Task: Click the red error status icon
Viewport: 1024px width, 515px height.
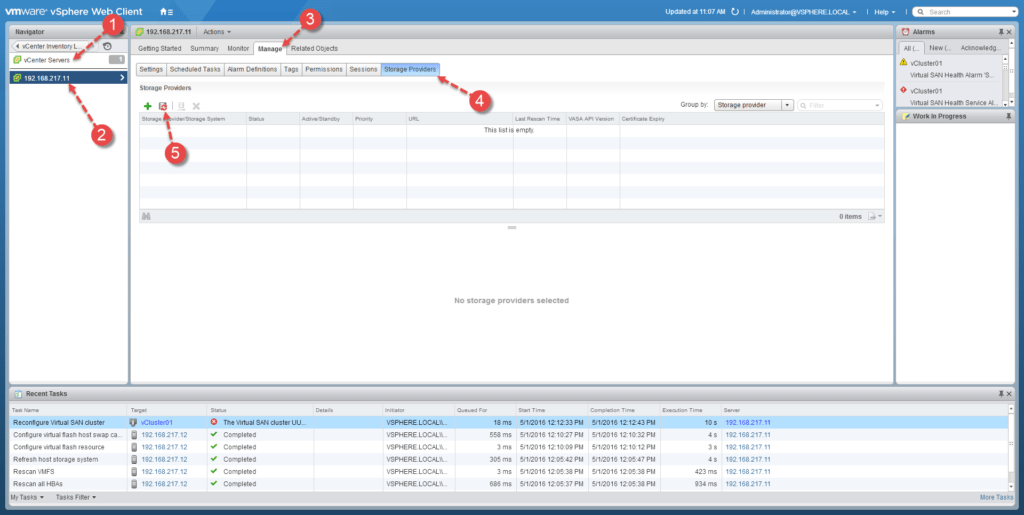Action: tap(214, 422)
